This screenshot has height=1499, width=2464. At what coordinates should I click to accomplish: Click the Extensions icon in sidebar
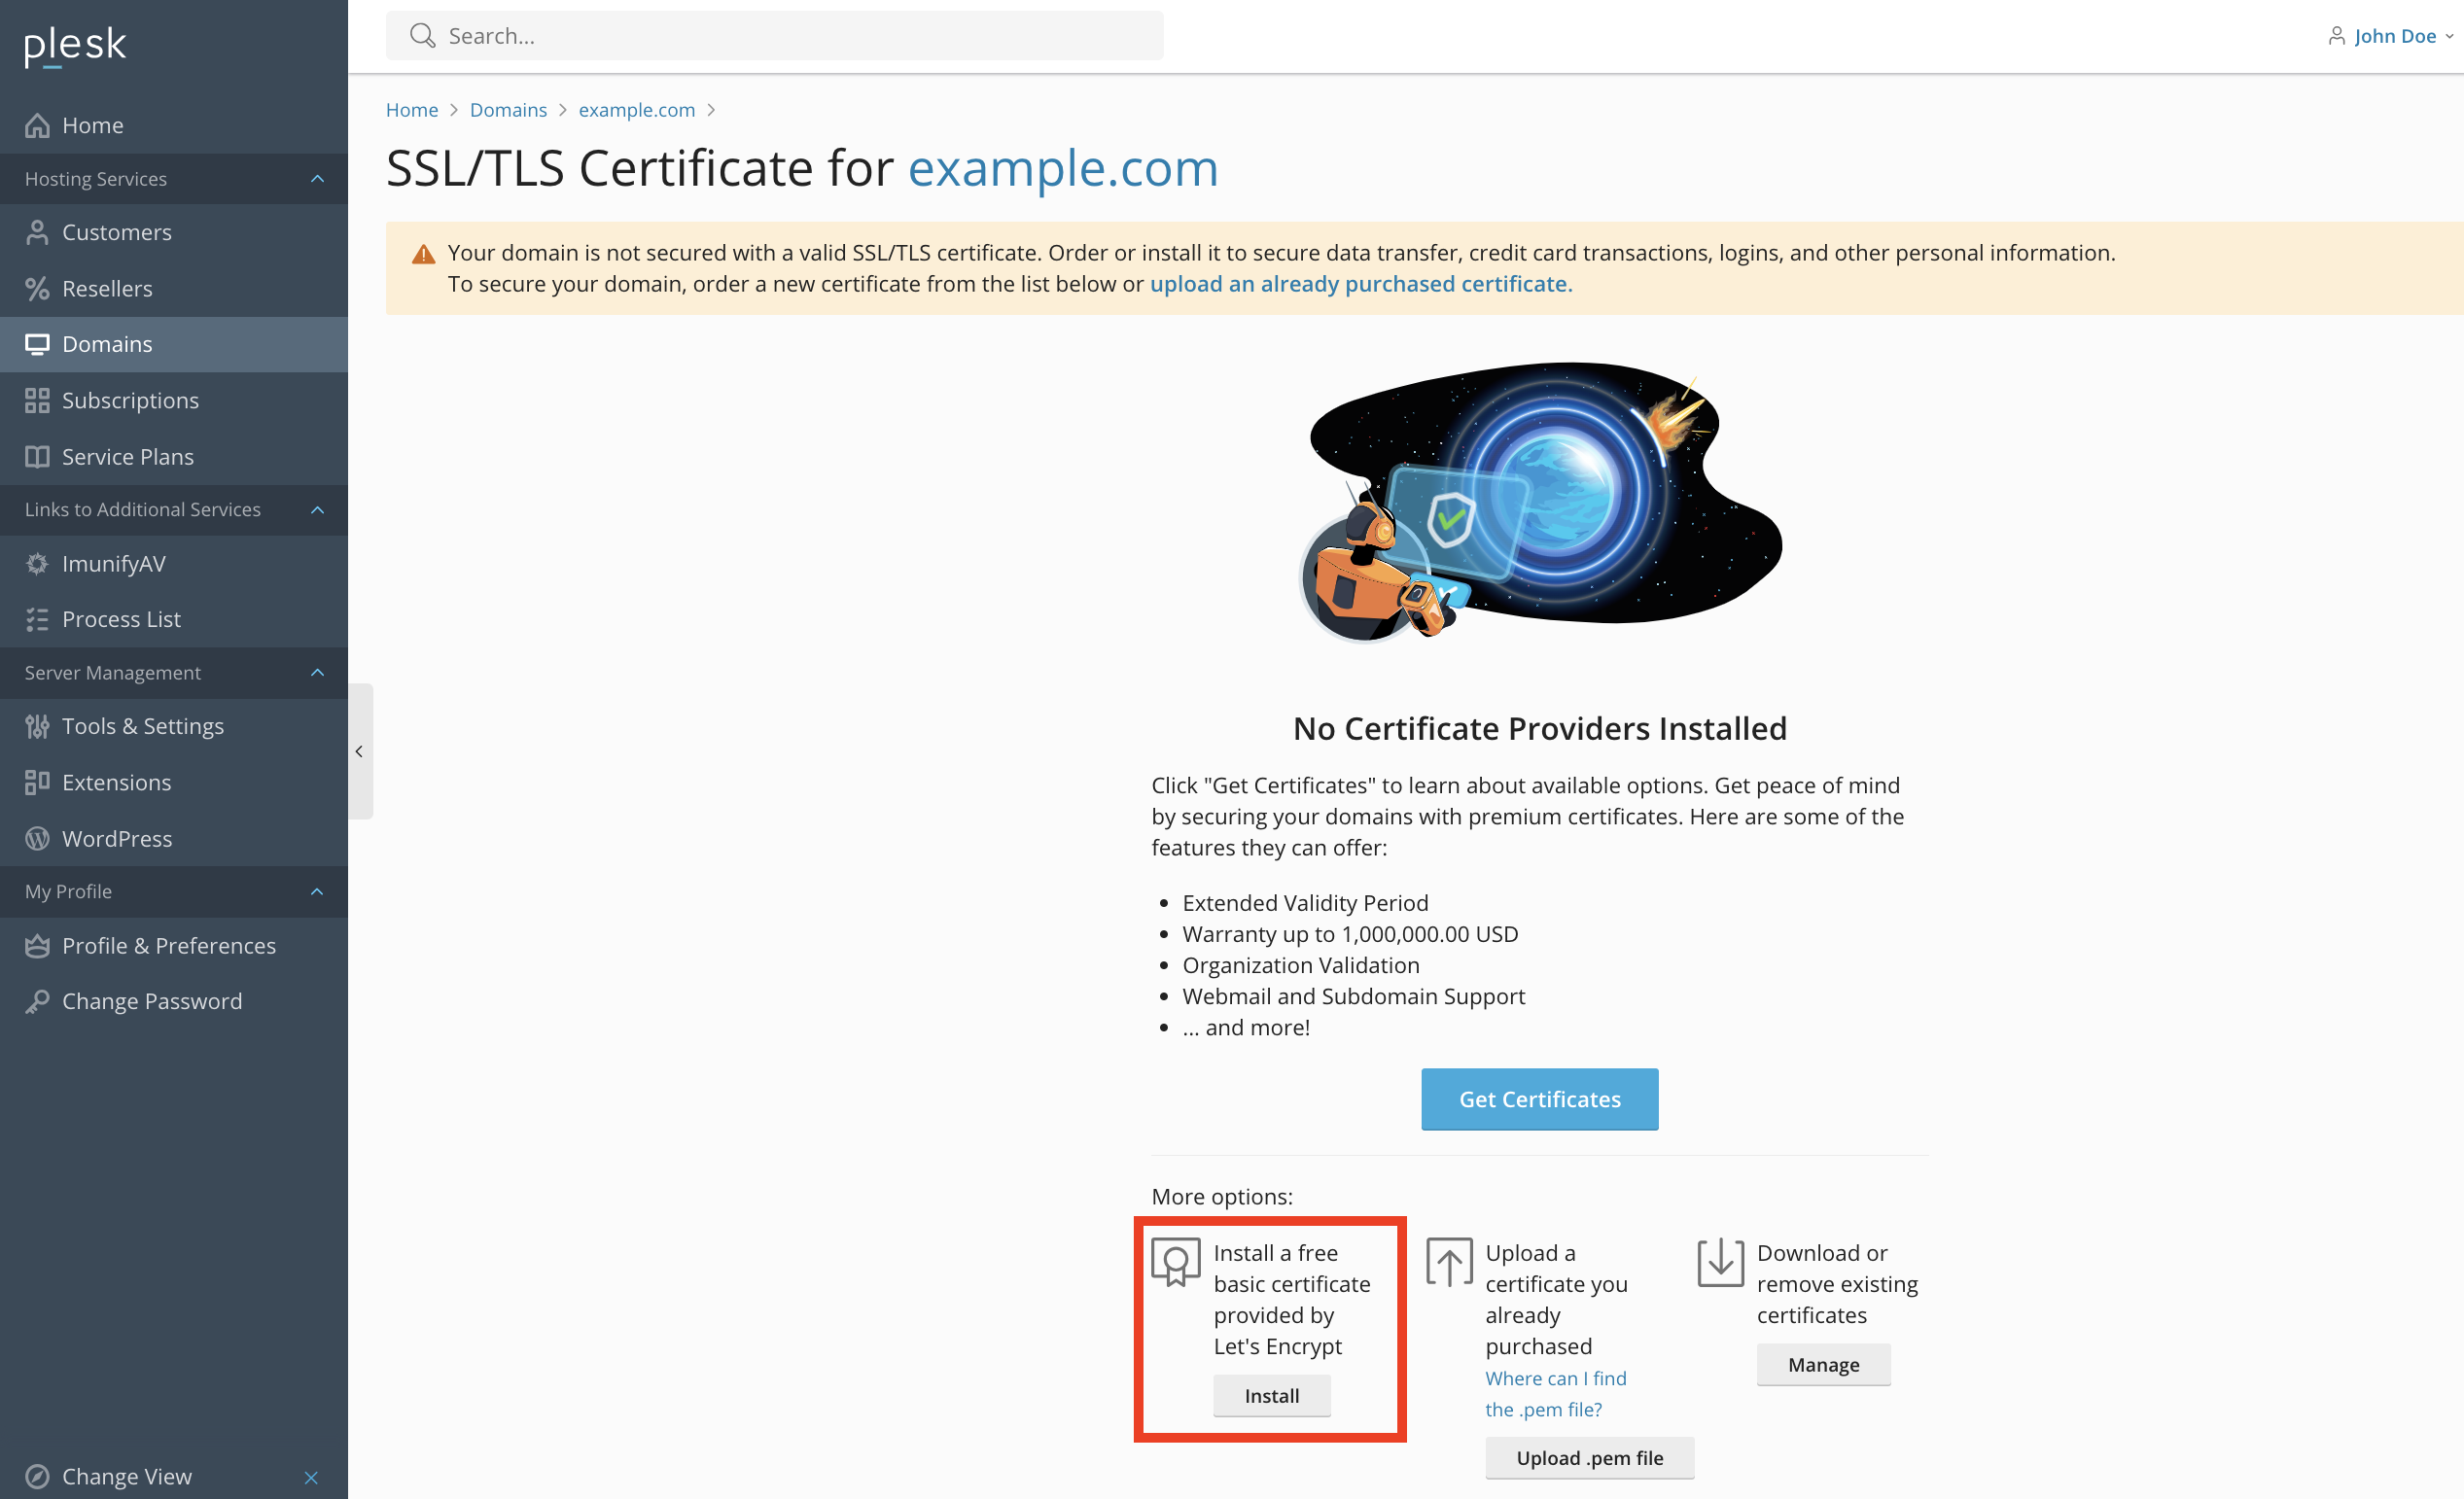pyautogui.click(x=41, y=782)
